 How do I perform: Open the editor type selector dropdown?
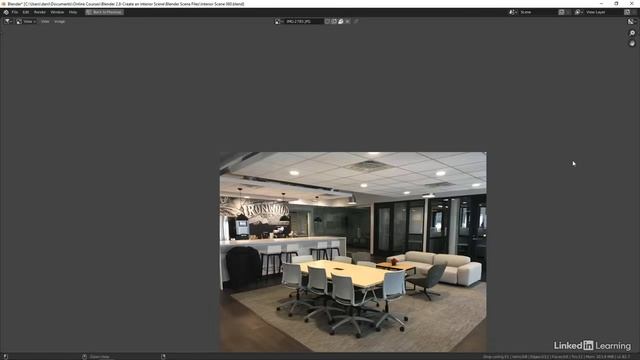pos(8,21)
